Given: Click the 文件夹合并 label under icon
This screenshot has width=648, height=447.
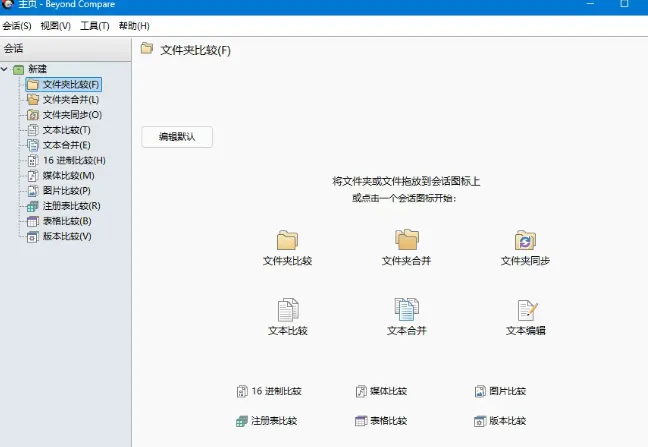Looking at the screenshot, I should coord(406,261).
